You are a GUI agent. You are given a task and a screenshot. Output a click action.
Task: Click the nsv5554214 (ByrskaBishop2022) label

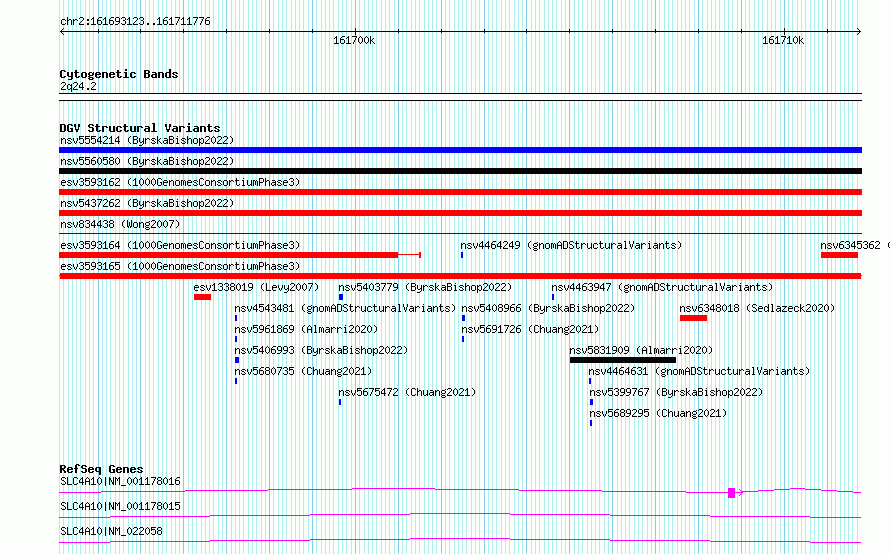[147, 140]
